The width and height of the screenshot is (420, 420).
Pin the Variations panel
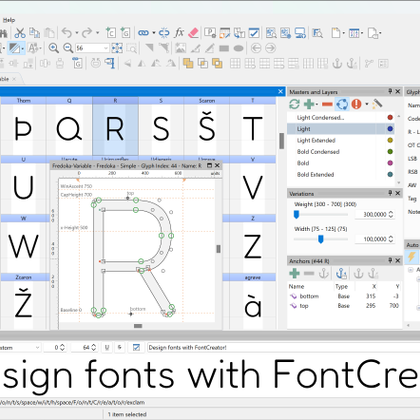click(x=390, y=193)
